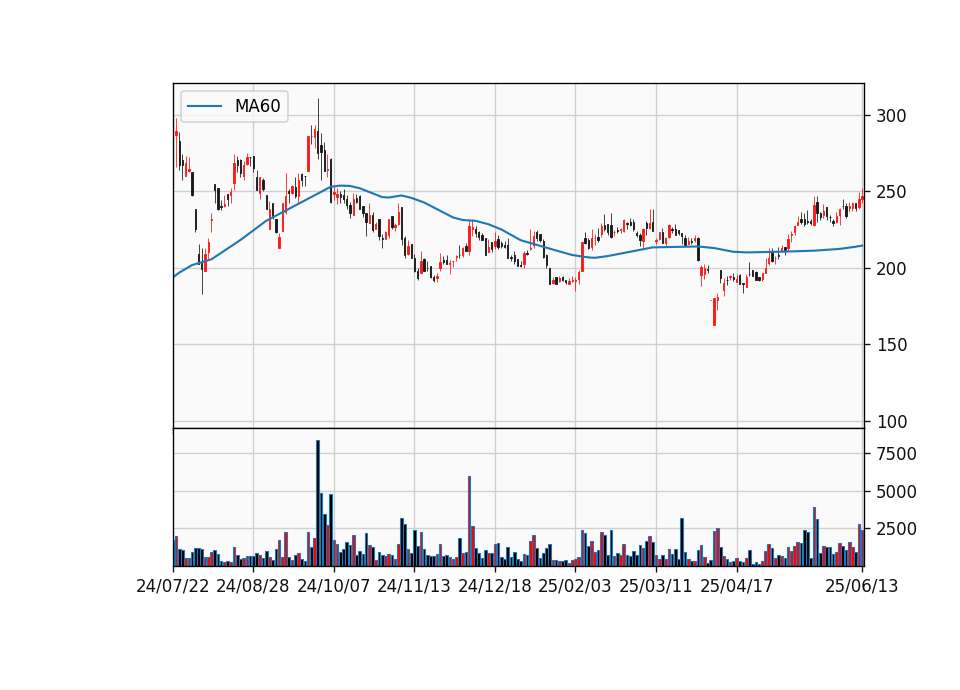Screen dimensions: 960x690
Task: Click the 25/02/03 date label
Action: pos(575,586)
